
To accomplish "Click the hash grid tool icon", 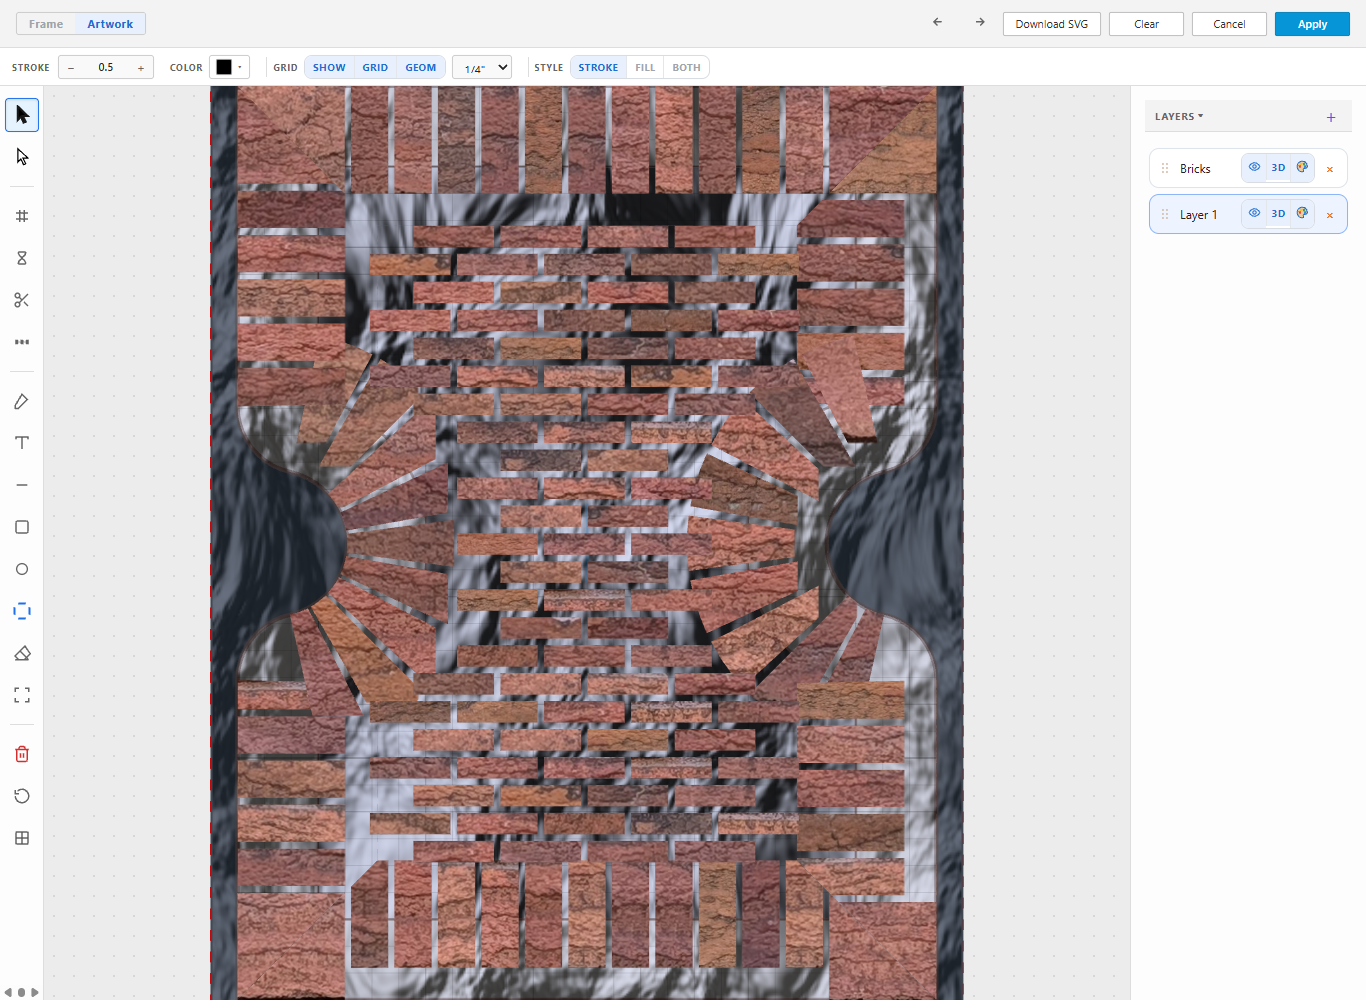I will [22, 216].
